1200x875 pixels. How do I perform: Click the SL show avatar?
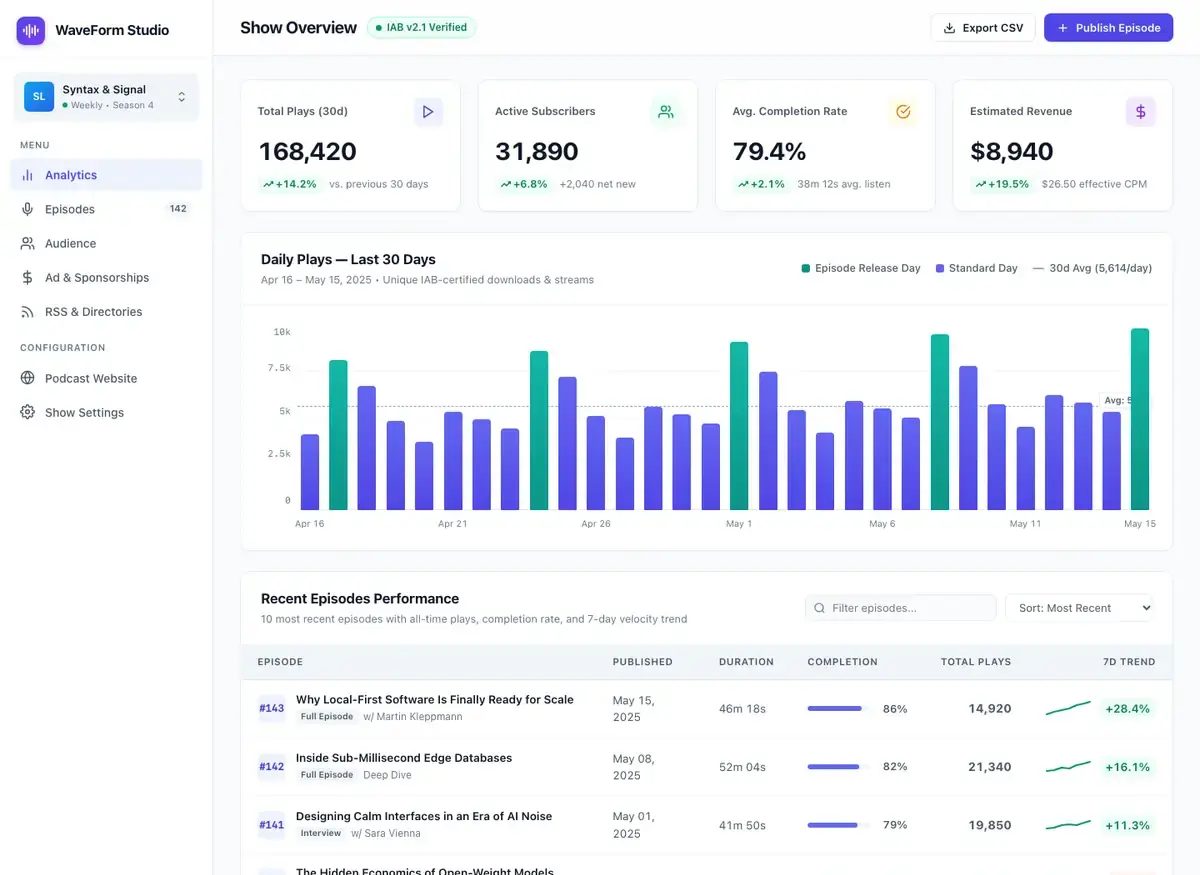pos(39,96)
